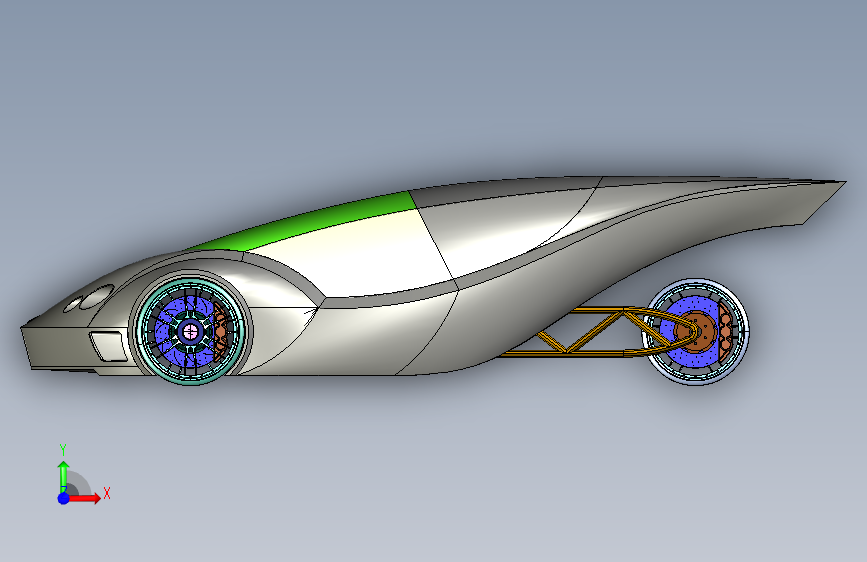867x562 pixels.
Task: Select the orange brake caliper on rear wheel
Action: [725, 330]
